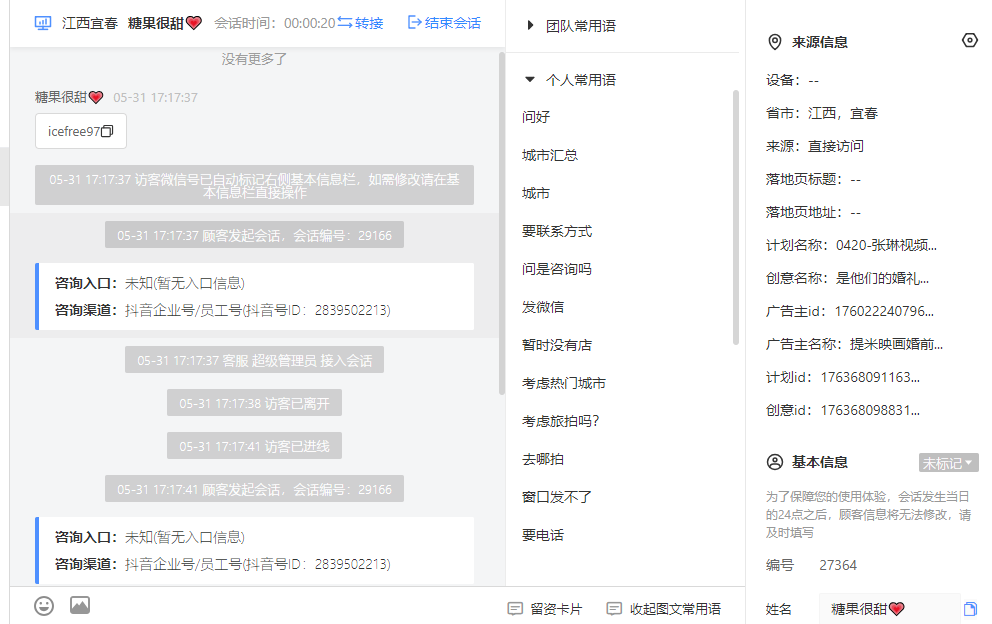Click the quick phrases list scrollbar
The height and width of the screenshot is (624, 992).
[x=735, y=217]
